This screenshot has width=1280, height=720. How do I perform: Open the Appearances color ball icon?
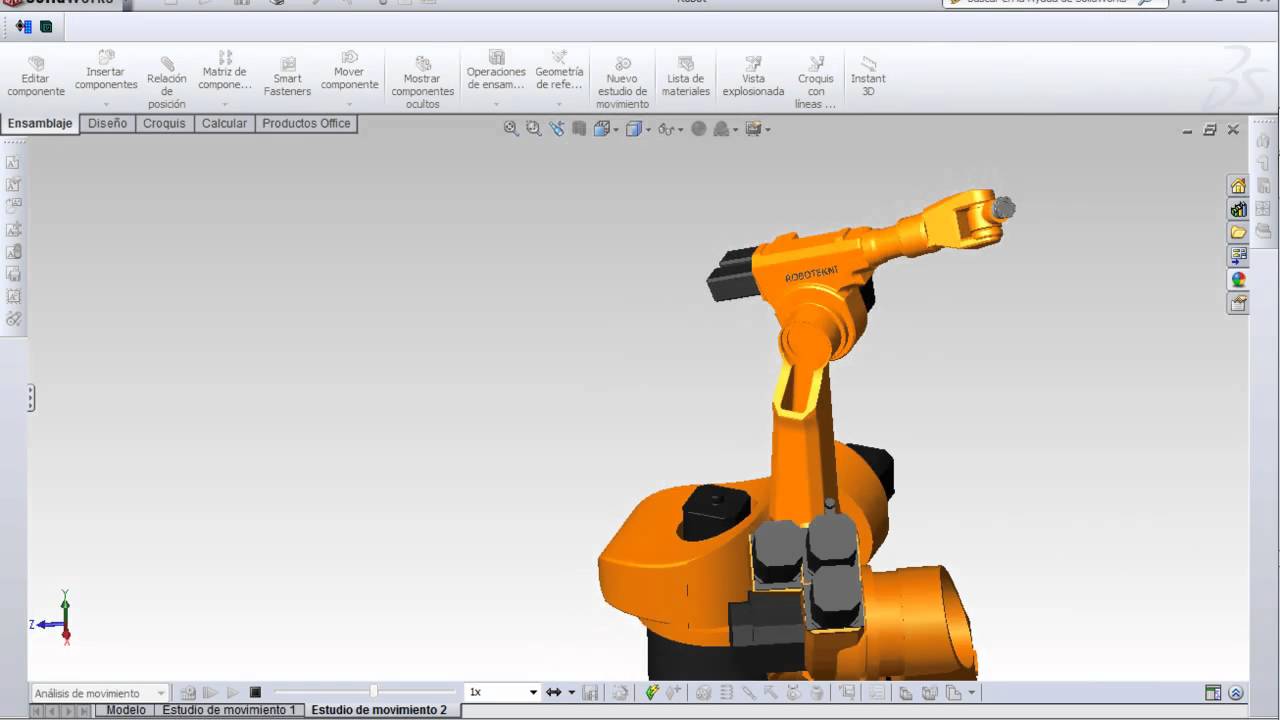click(1238, 279)
